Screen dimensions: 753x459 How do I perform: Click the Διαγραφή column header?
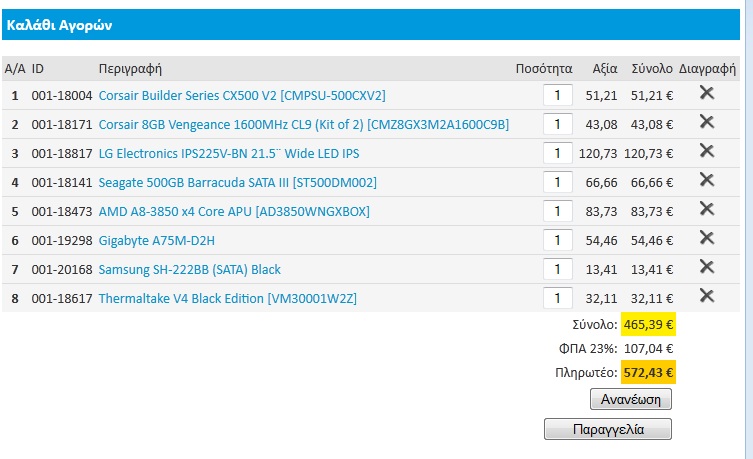[707, 69]
